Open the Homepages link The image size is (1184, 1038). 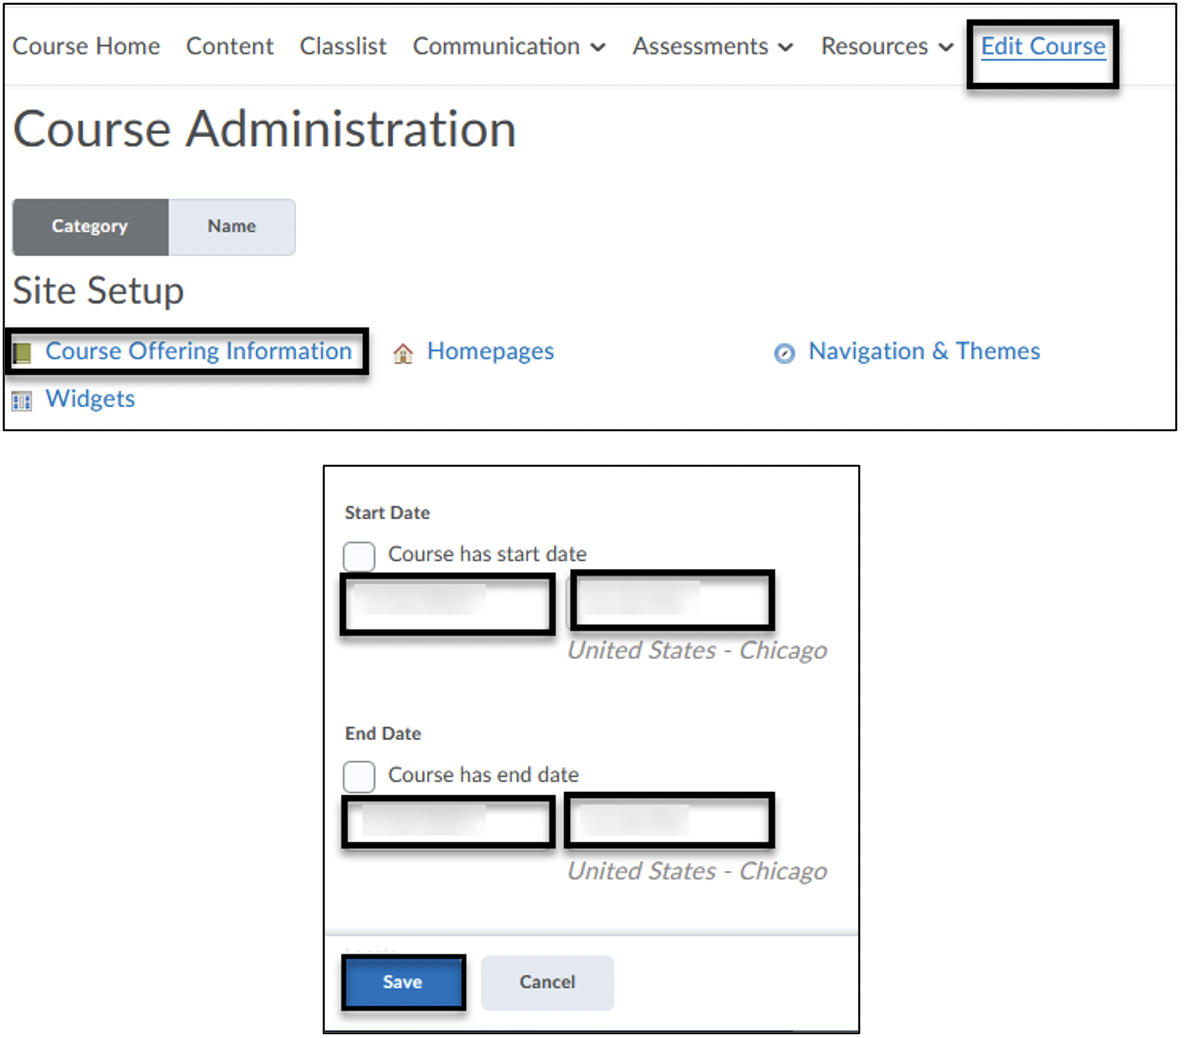(490, 352)
